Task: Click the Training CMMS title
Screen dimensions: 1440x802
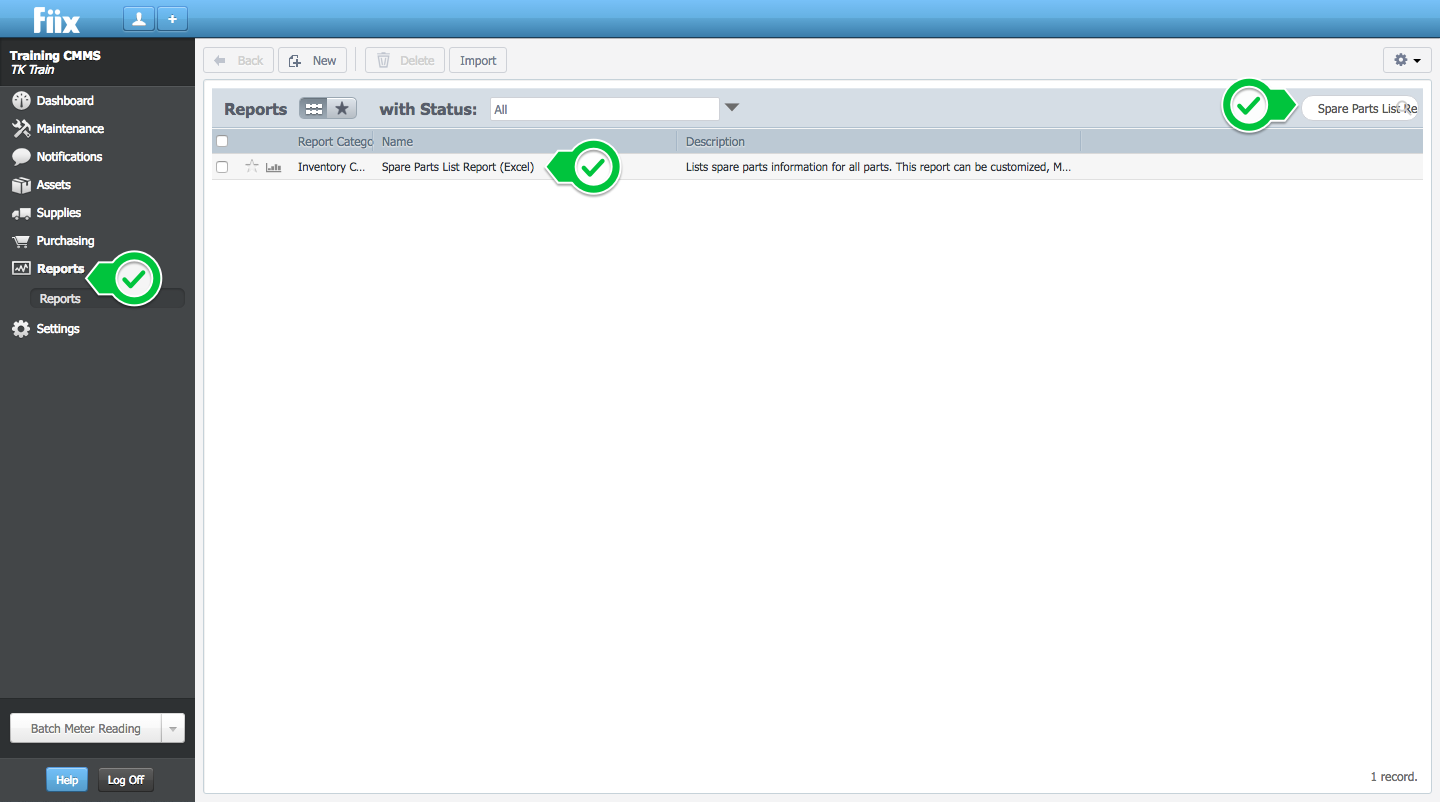Action: pyautogui.click(x=55, y=55)
